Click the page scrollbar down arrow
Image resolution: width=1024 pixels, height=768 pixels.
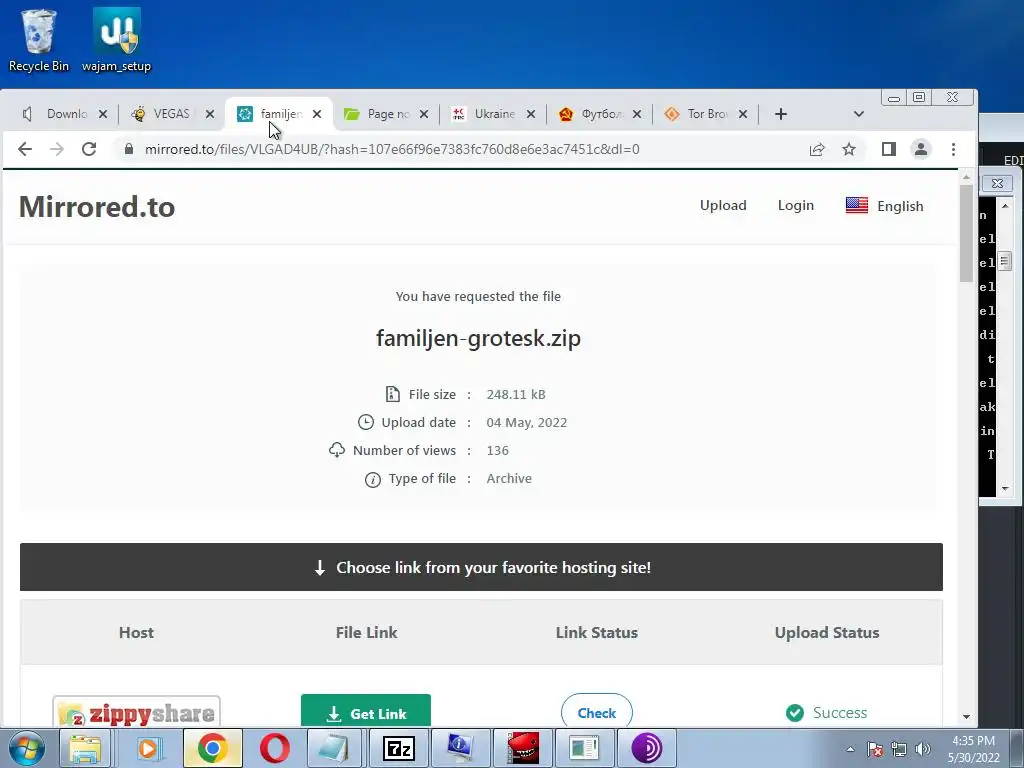pos(967,717)
